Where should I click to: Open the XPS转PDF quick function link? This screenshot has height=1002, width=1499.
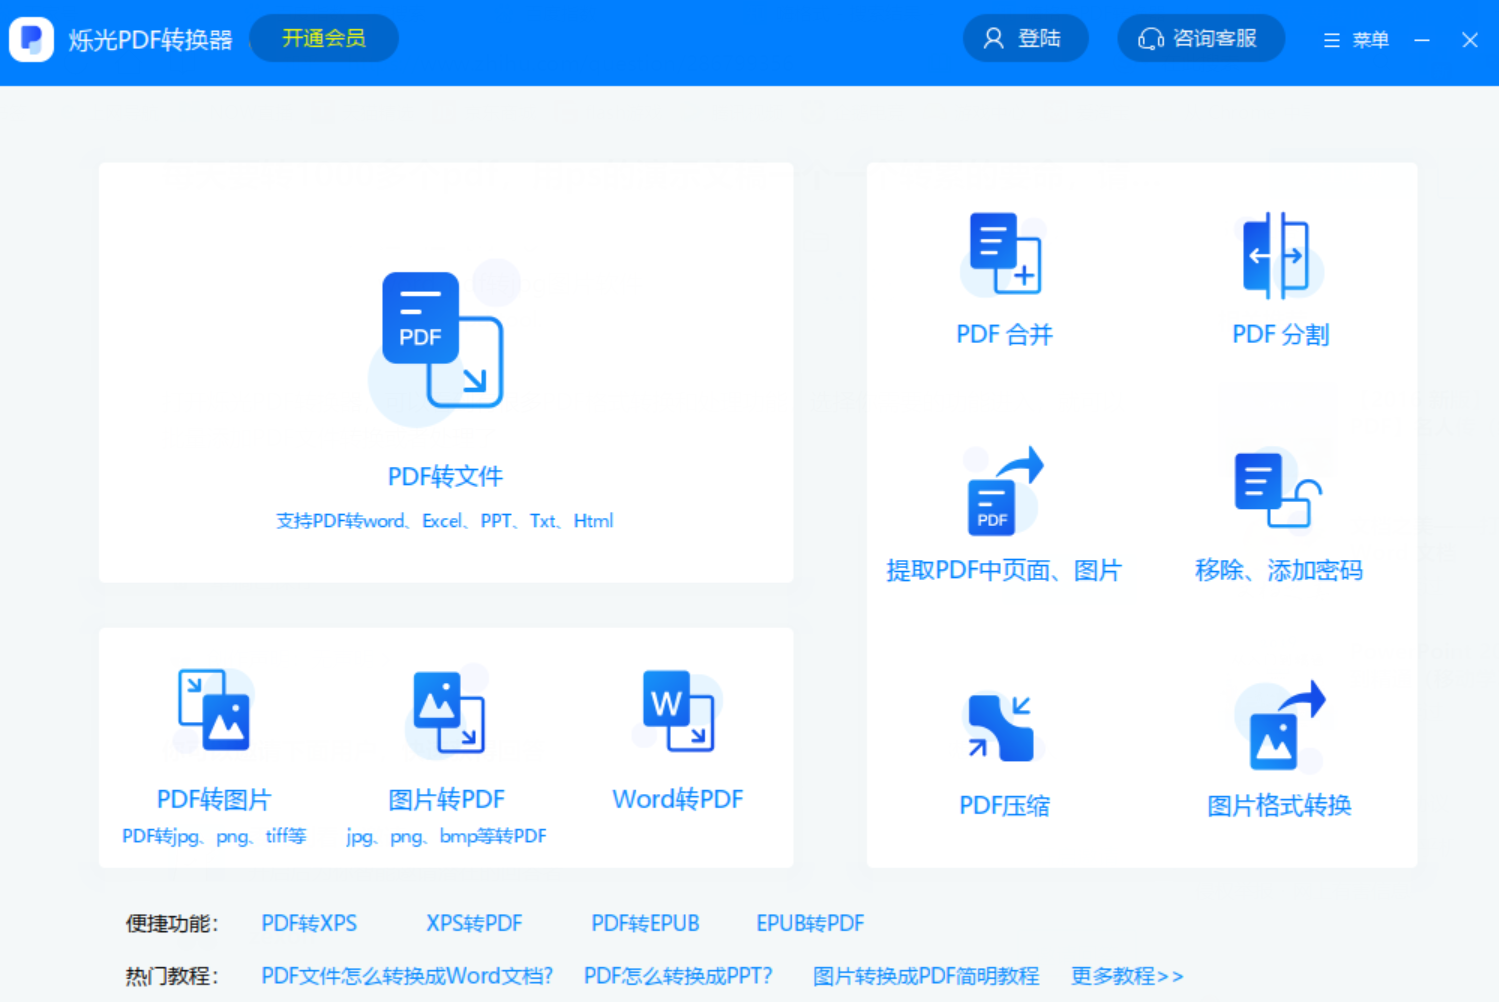tap(474, 923)
